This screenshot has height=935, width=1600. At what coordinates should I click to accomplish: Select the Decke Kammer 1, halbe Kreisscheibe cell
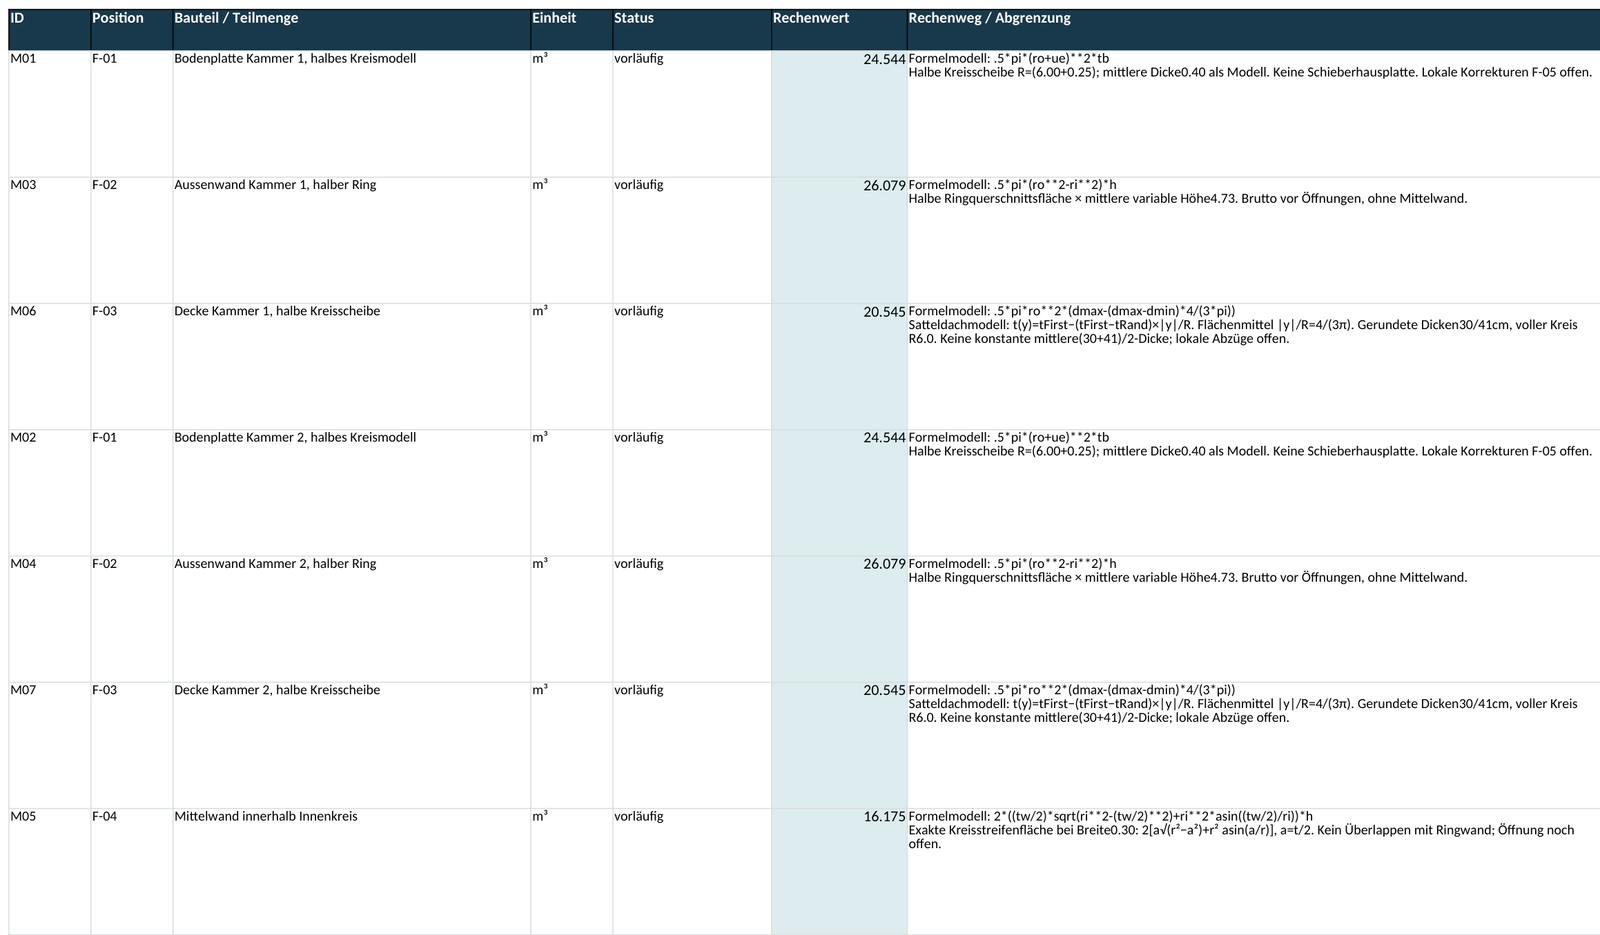coord(351,366)
